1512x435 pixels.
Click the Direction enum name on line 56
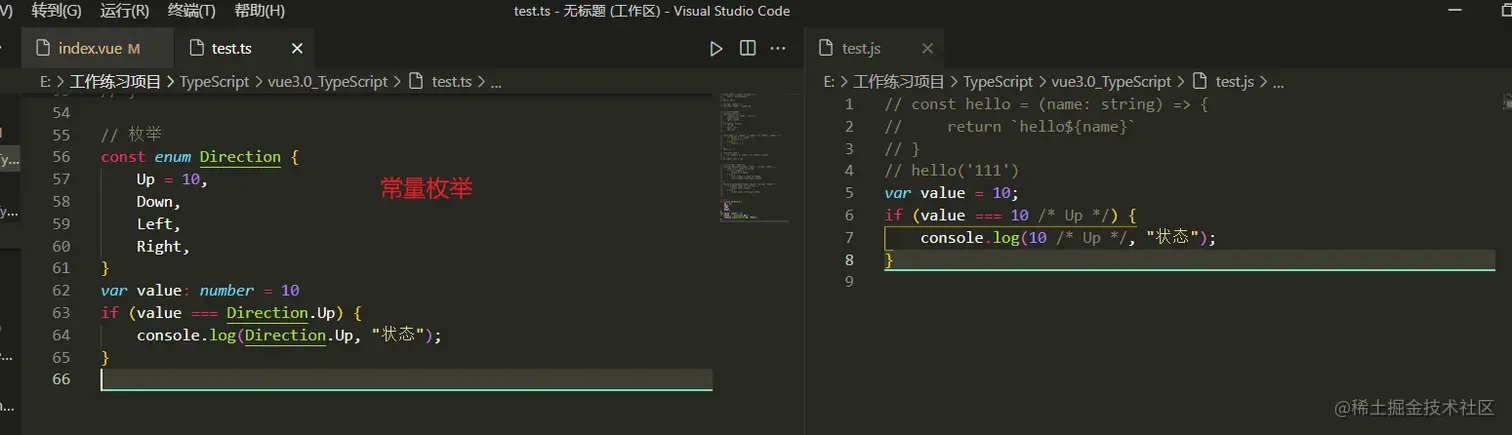(x=240, y=156)
